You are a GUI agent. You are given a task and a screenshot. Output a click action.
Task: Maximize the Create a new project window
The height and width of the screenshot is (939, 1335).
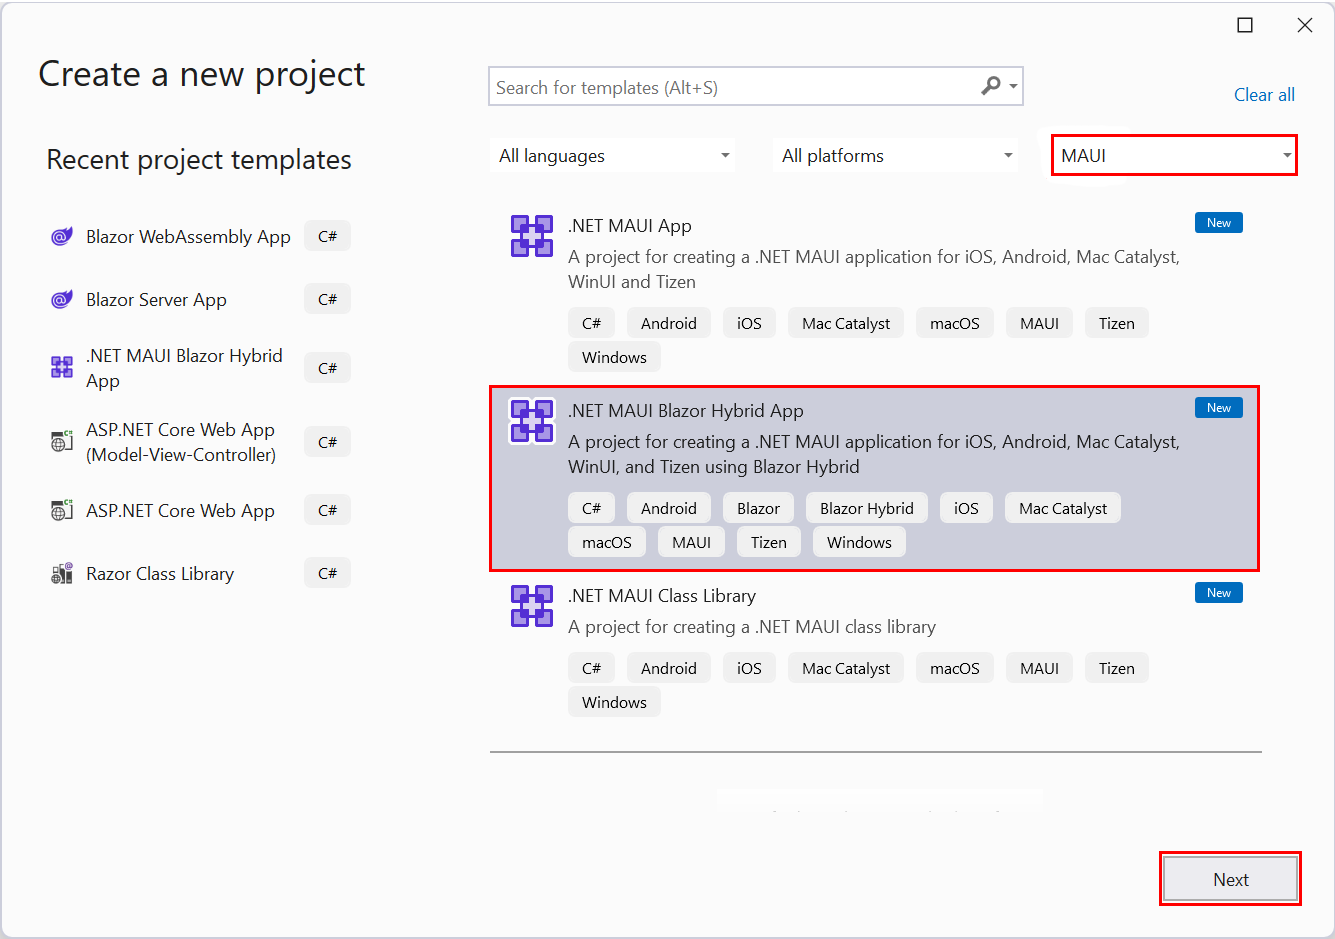click(x=1245, y=25)
